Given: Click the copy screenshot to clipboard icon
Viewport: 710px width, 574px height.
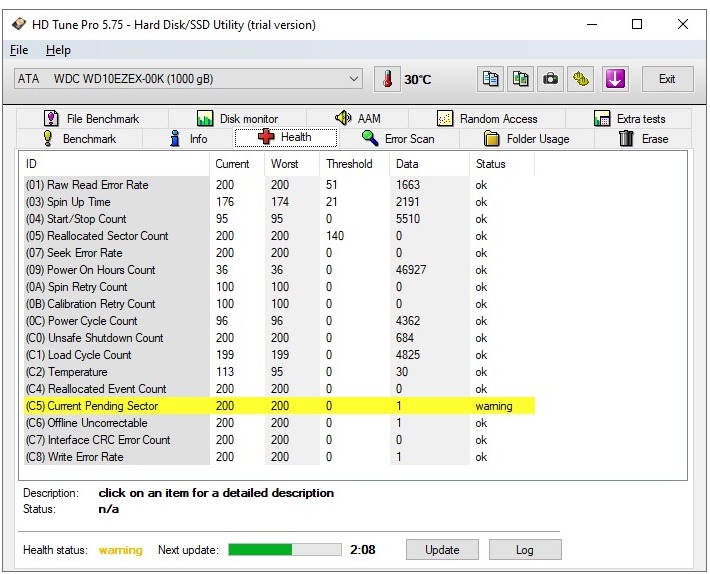Looking at the screenshot, I should [520, 79].
